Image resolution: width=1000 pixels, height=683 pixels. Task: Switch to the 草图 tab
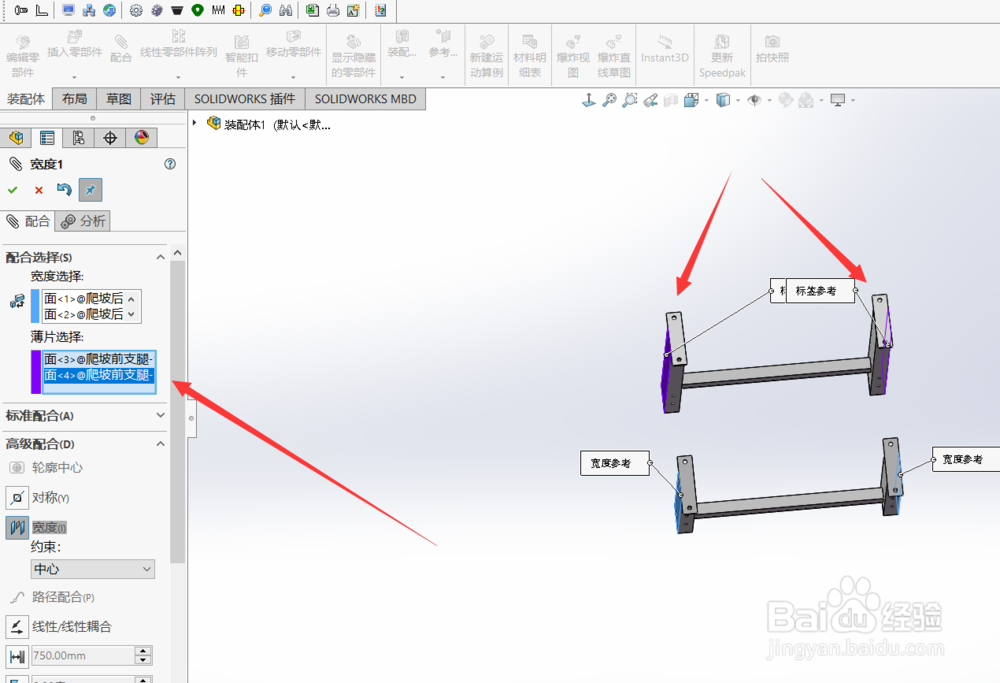(119, 99)
